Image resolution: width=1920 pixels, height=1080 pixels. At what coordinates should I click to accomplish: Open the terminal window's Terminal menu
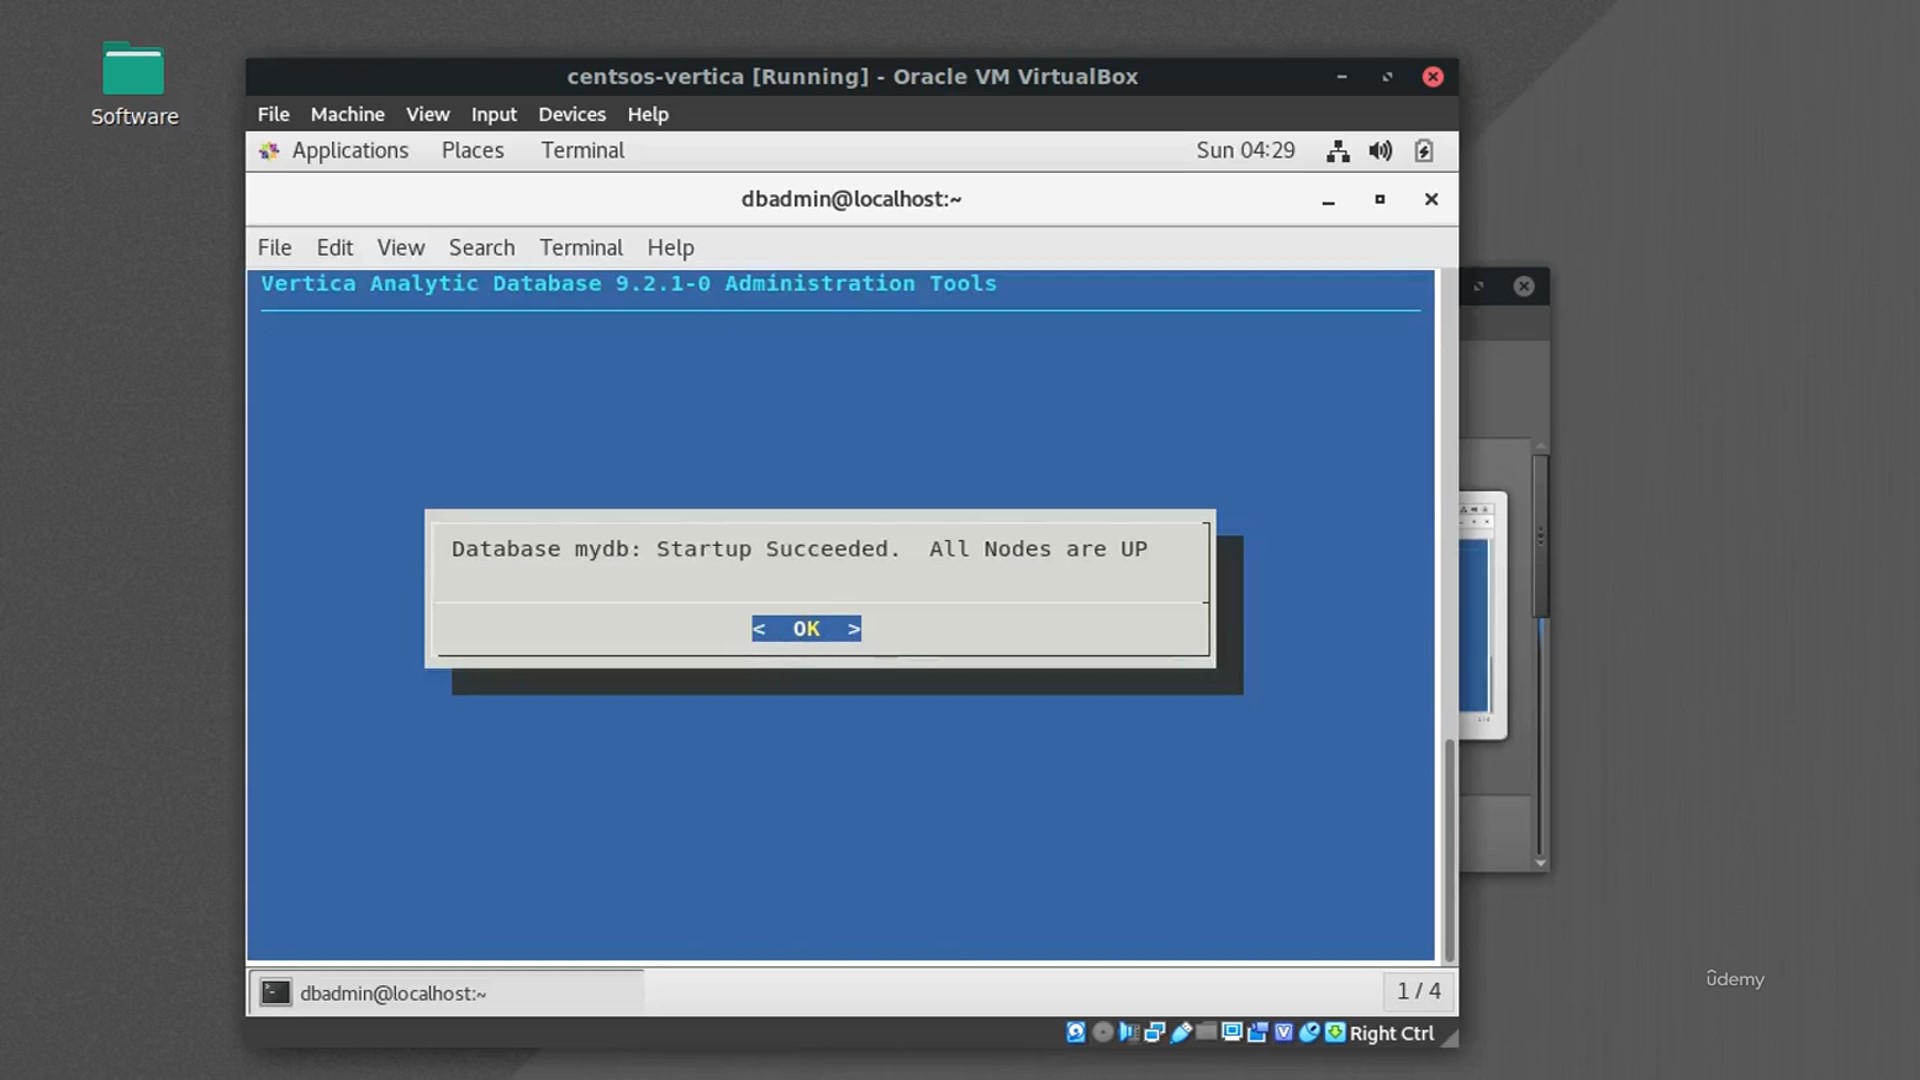[581, 247]
